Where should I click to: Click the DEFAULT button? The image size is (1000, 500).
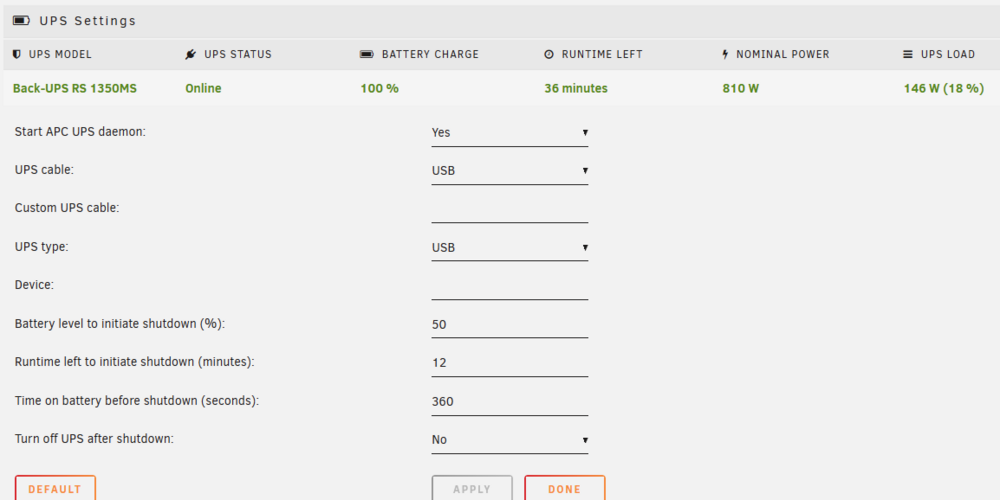[x=55, y=489]
